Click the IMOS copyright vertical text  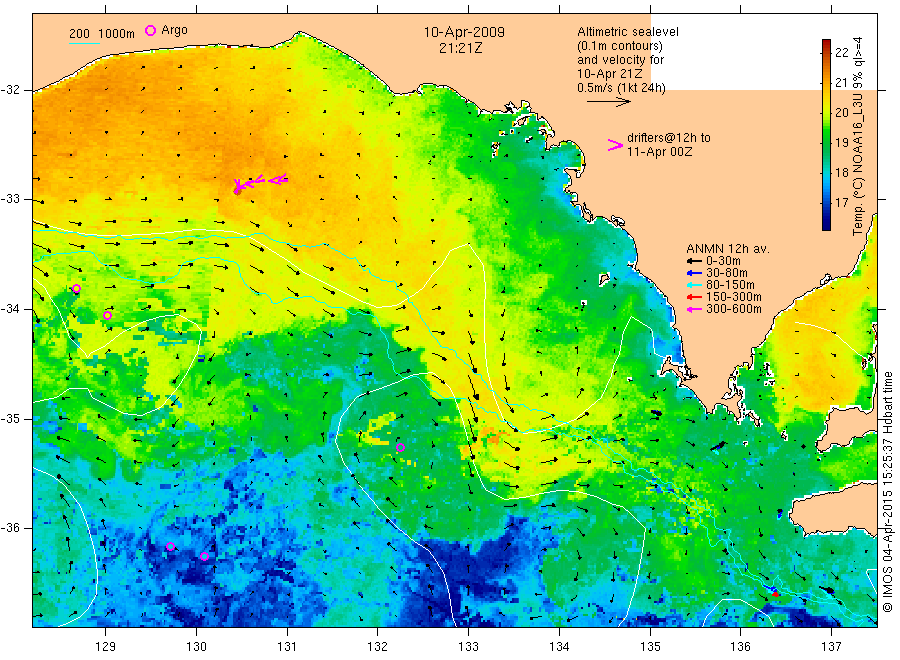coord(888,491)
